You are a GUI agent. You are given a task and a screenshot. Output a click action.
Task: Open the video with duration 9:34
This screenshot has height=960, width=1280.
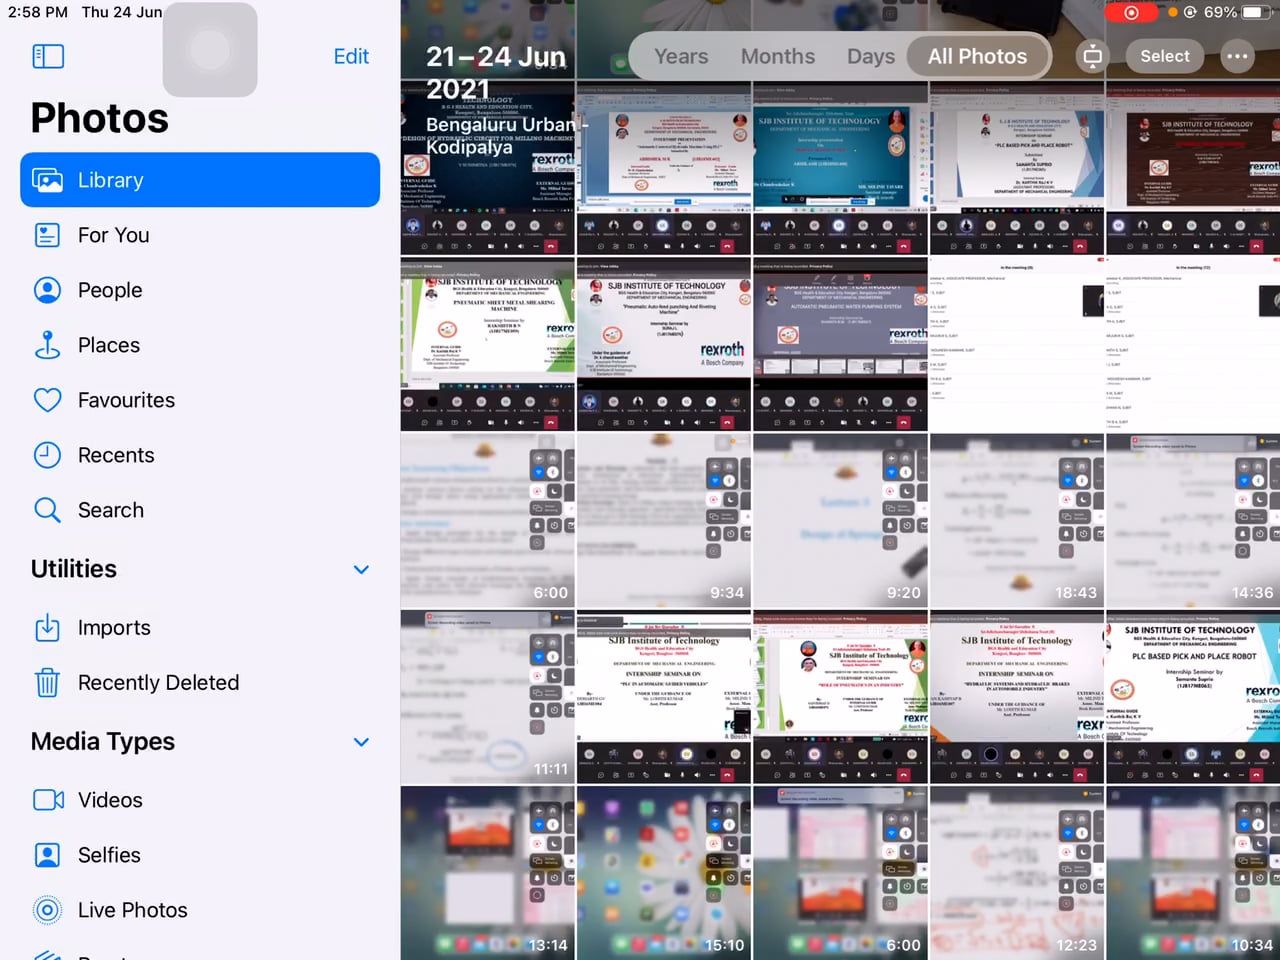coord(664,520)
